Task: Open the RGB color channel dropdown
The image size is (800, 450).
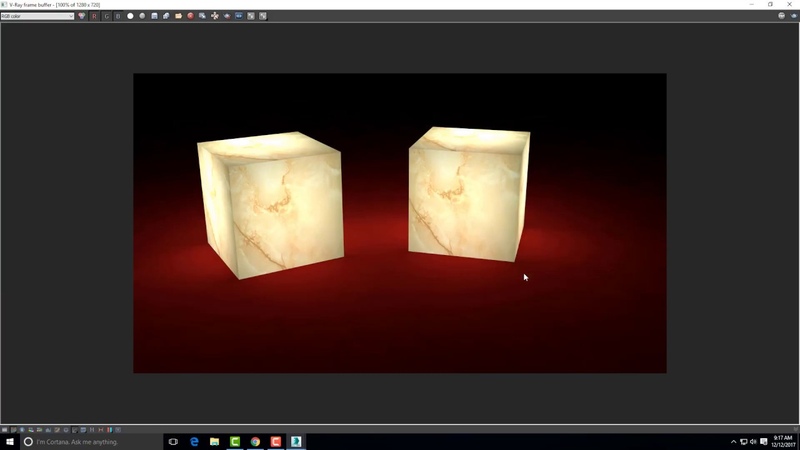Action: click(x=37, y=16)
